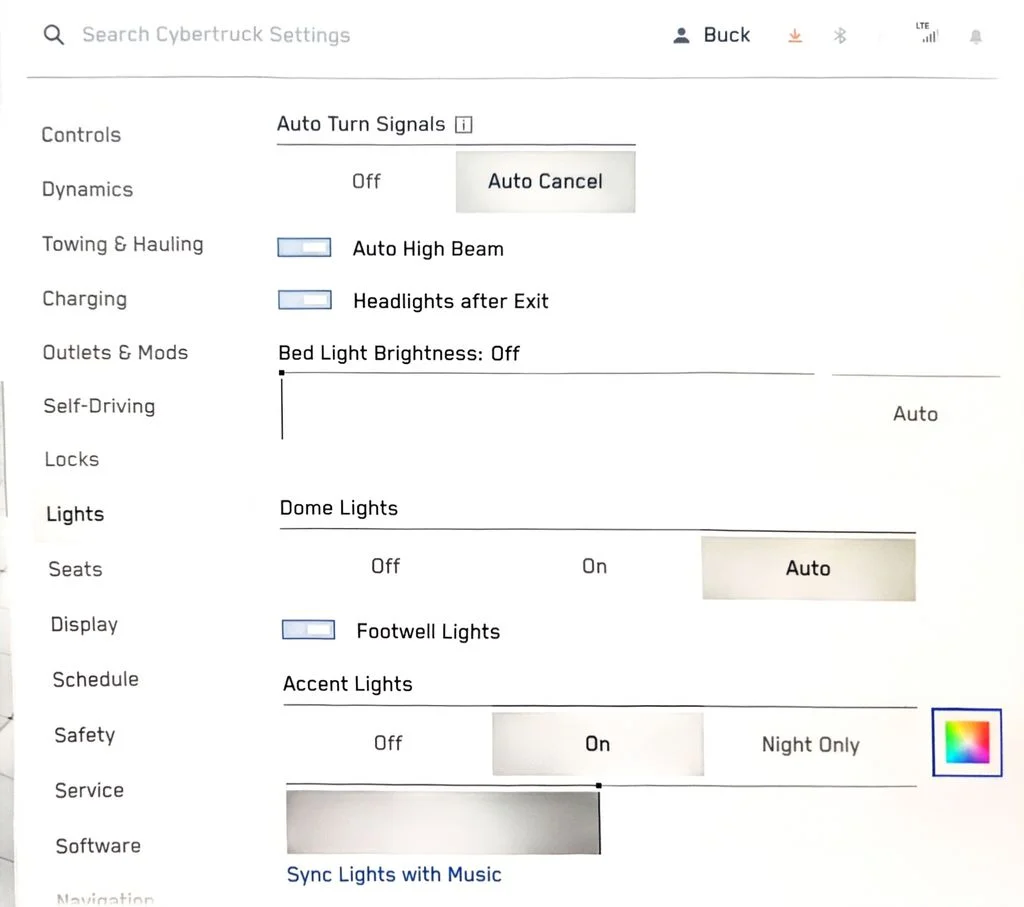
Task: Open the Software settings section
Action: pyautogui.click(x=98, y=846)
